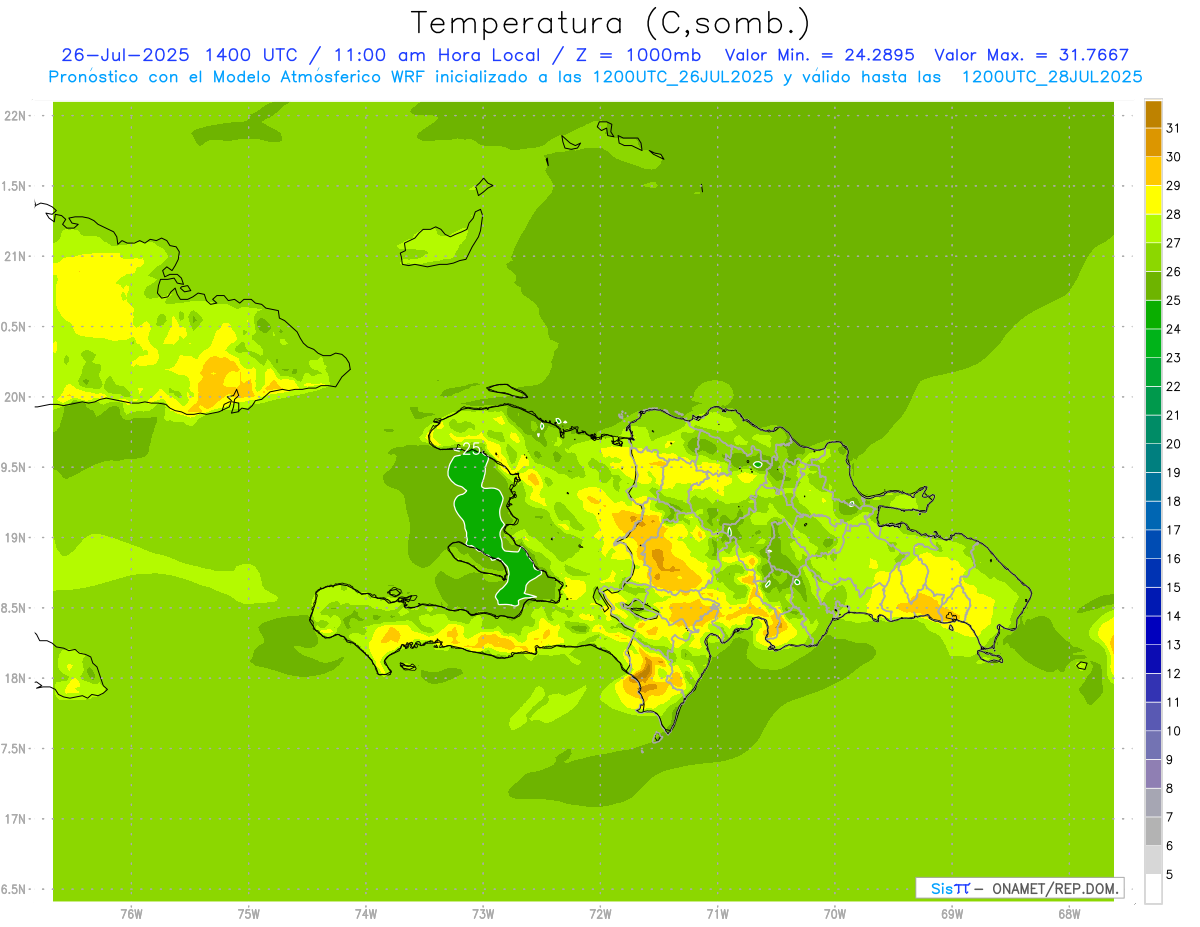Click latitude label "8.5N"
The image size is (1200, 927).
14,608
